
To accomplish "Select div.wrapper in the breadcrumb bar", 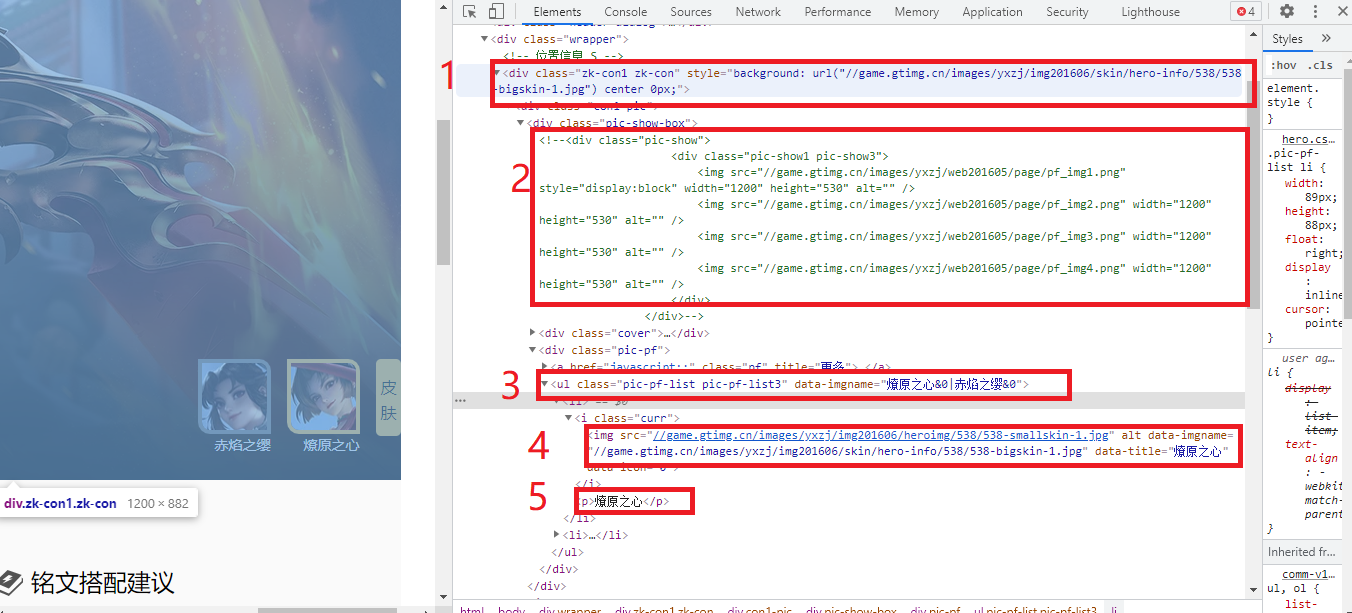I will point(570,608).
